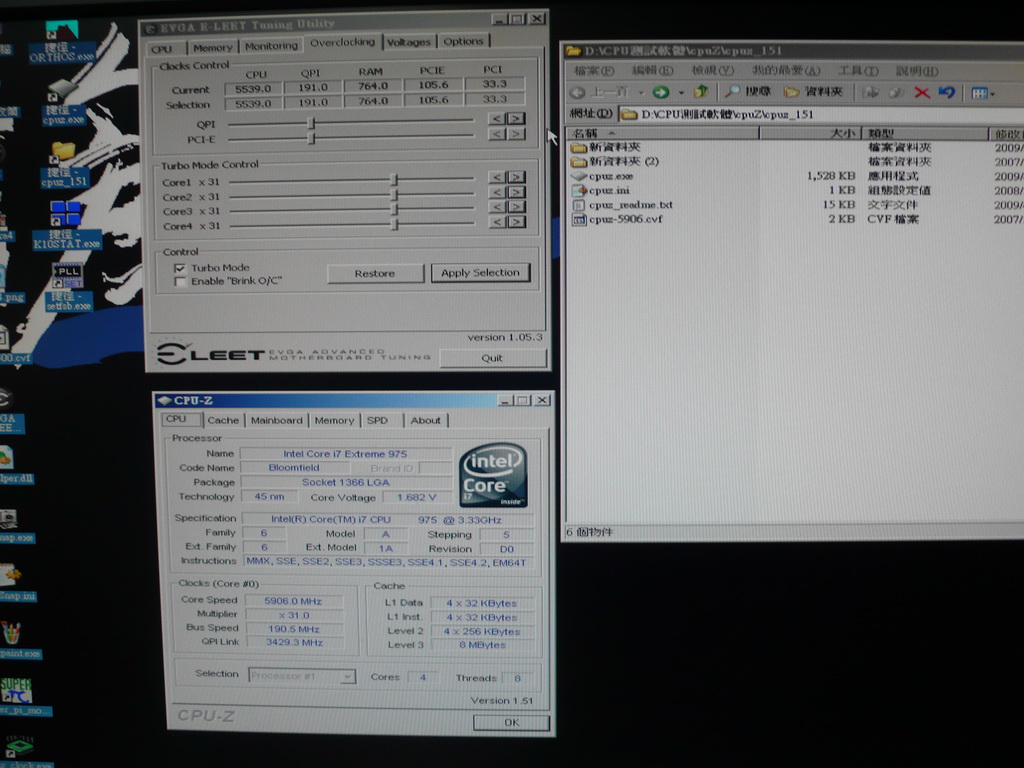
Task: Uncheck the Turbo Mode checkbox
Action: click(x=180, y=268)
